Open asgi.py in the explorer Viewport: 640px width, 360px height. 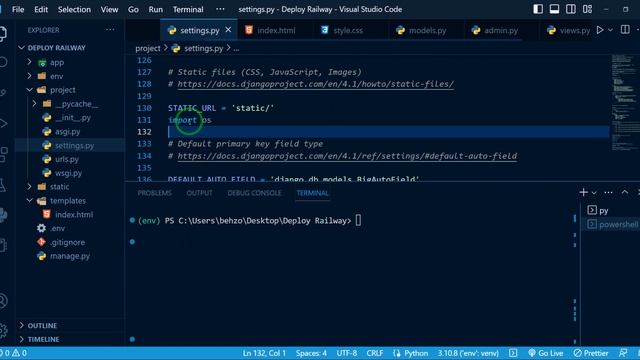(70, 131)
